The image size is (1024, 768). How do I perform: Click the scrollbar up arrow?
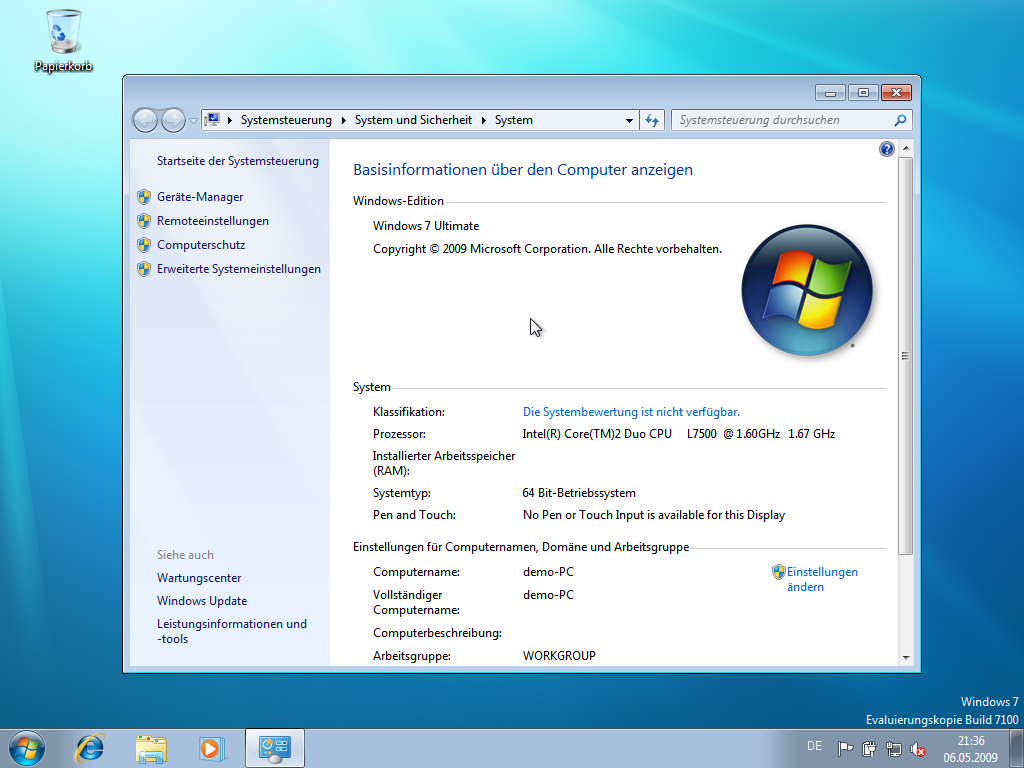click(906, 148)
